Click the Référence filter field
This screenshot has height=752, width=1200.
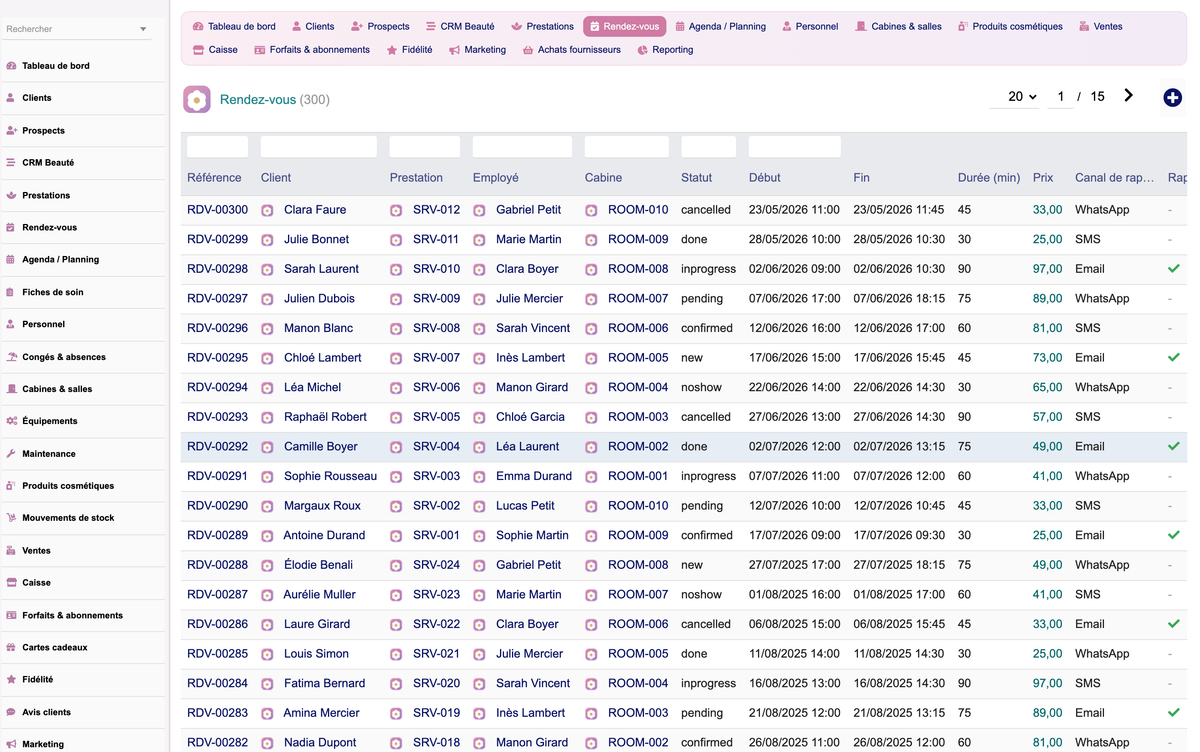[217, 147]
